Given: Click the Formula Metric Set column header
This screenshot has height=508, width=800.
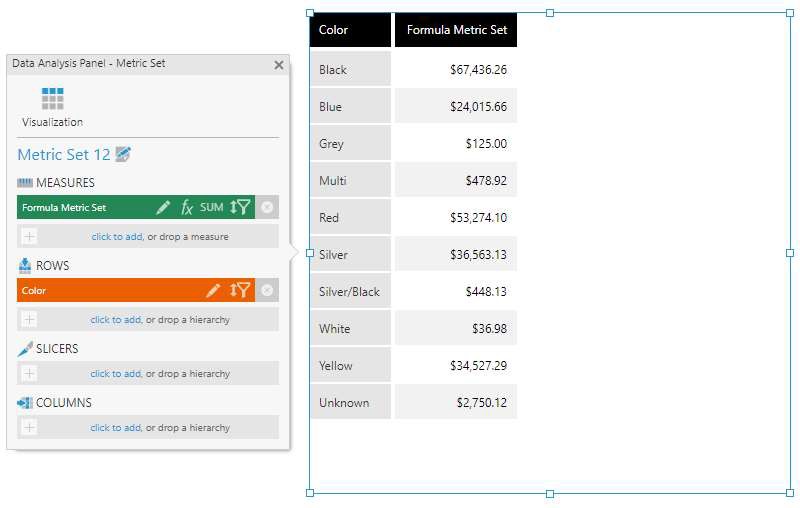Looking at the screenshot, I should pyautogui.click(x=456, y=30).
